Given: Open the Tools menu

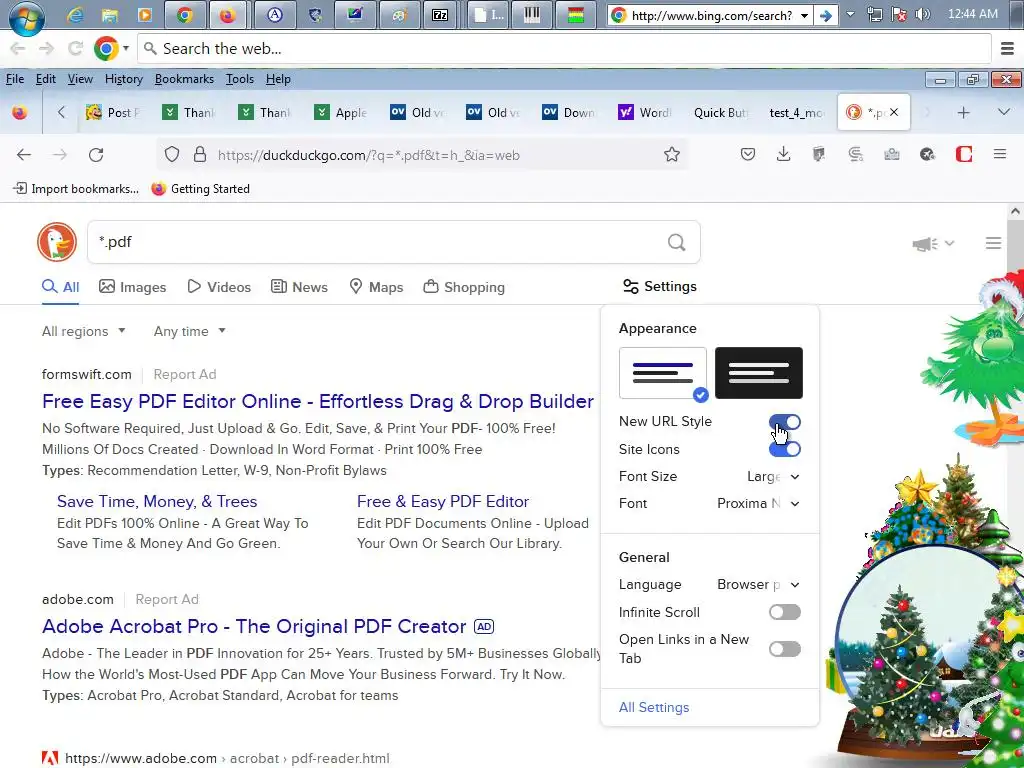Looking at the screenshot, I should 240,79.
